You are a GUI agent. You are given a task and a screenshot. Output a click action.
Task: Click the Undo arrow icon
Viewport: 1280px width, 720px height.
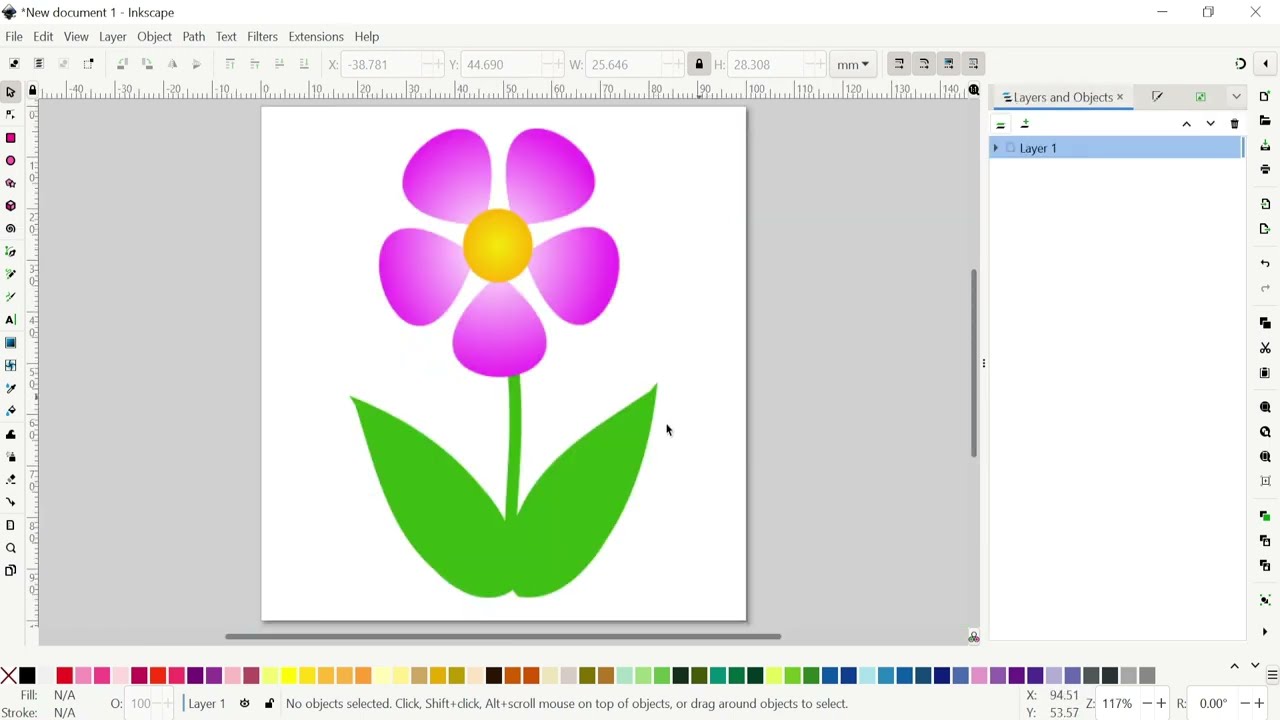pyautogui.click(x=1265, y=264)
